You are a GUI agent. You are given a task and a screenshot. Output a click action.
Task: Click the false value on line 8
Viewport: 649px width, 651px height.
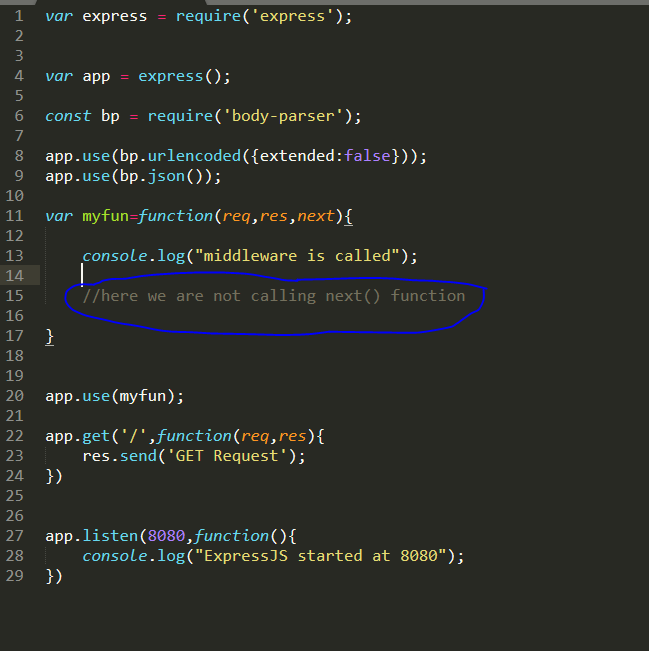[x=367, y=156]
